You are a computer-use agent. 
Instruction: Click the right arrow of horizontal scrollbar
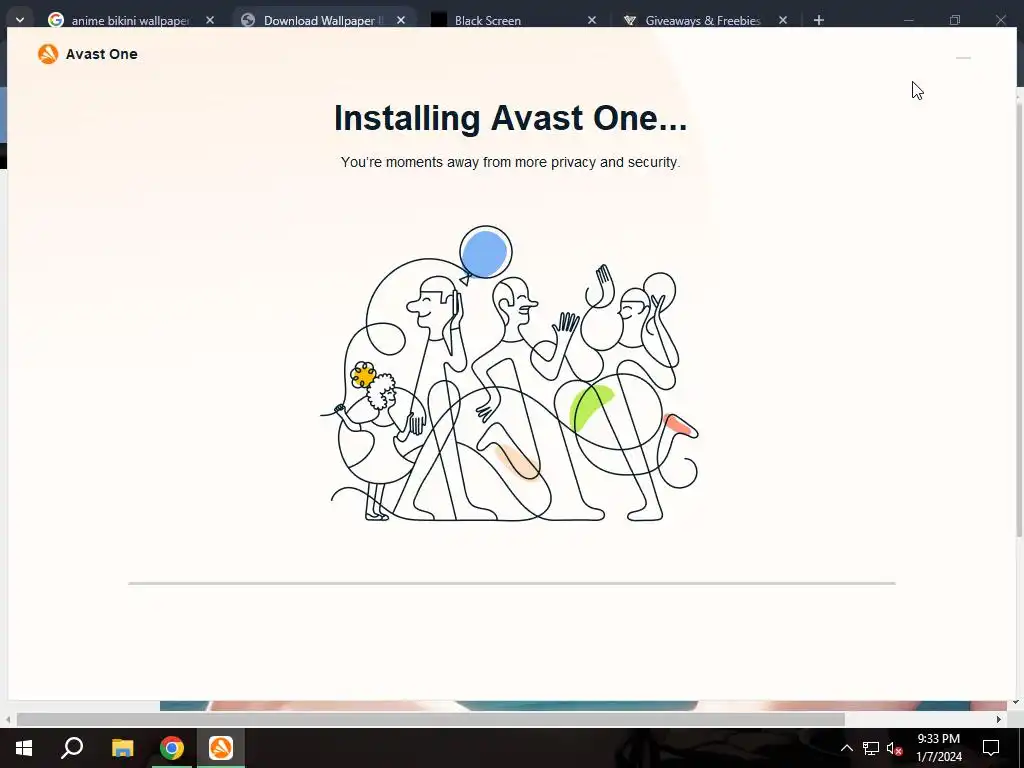click(x=999, y=720)
